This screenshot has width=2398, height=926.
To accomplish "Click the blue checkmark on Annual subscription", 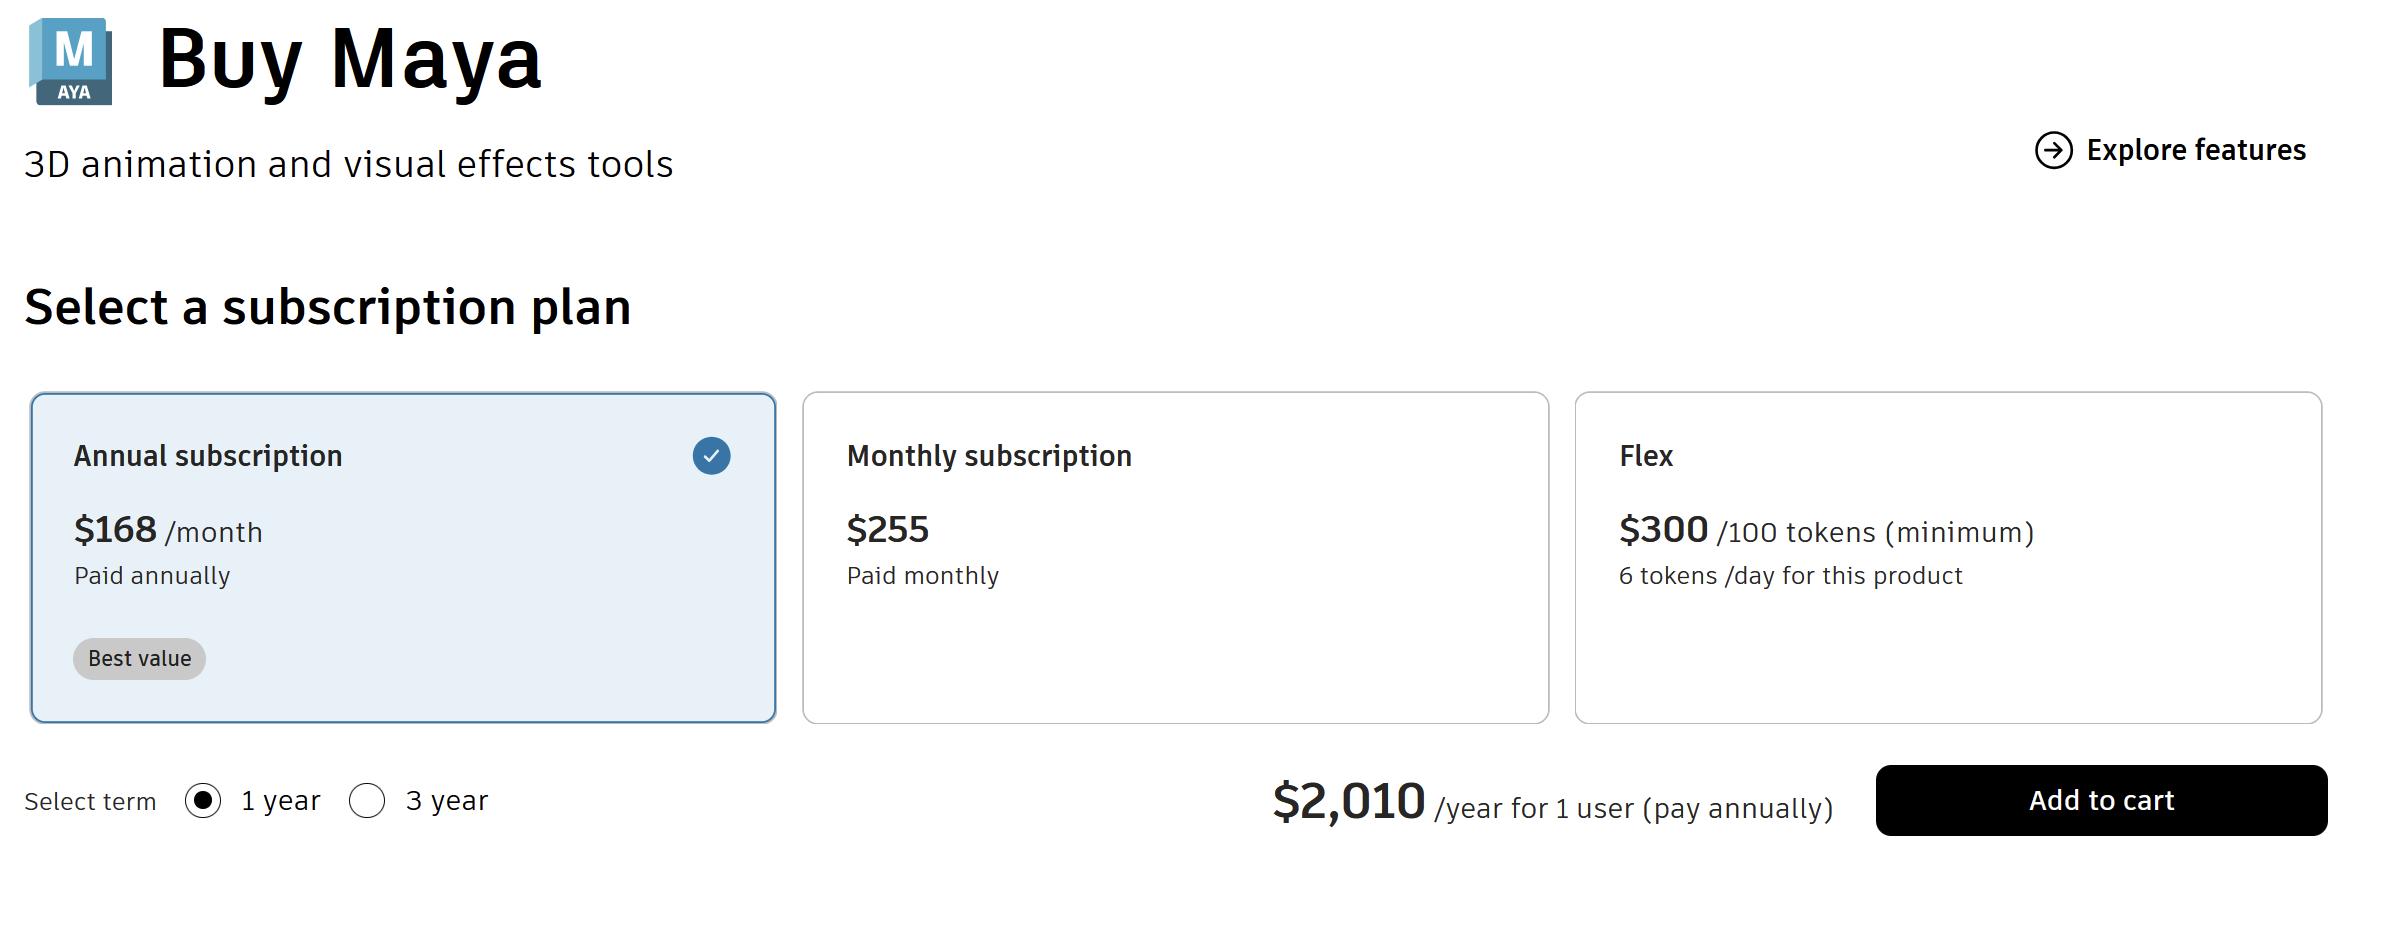I will [711, 456].
